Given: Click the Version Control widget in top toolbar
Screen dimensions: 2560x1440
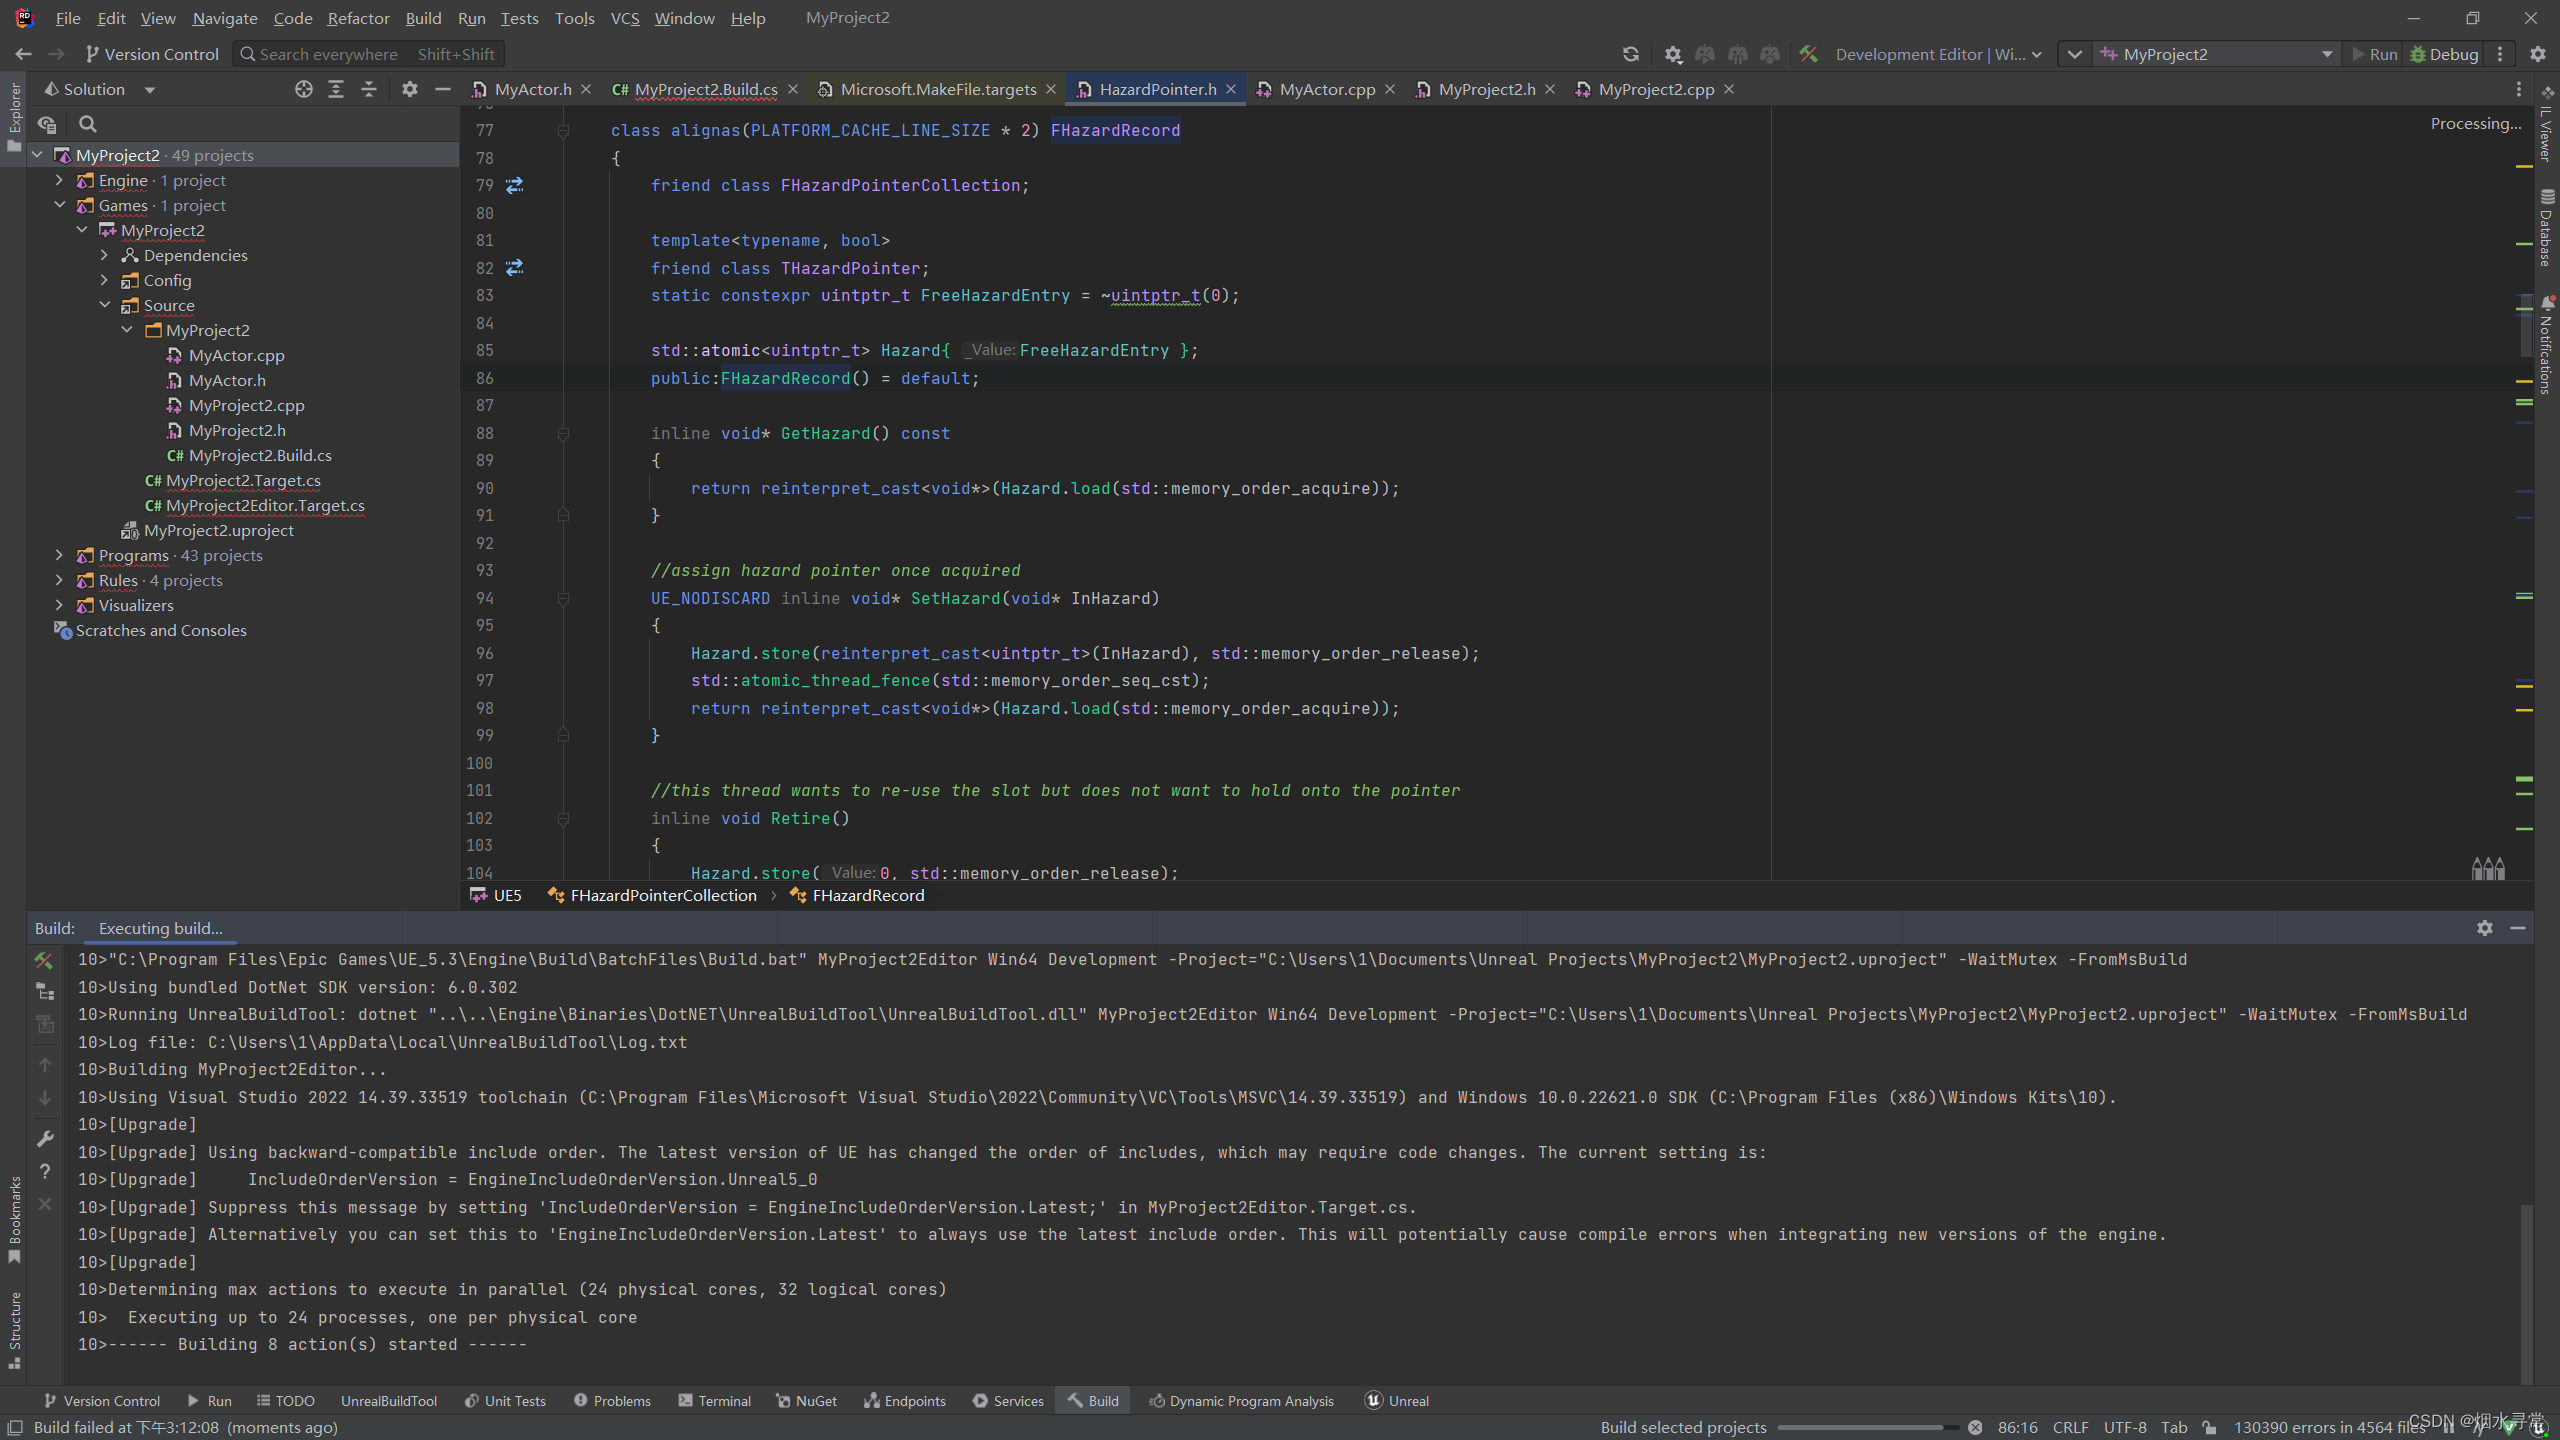Looking at the screenshot, I should coord(152,54).
